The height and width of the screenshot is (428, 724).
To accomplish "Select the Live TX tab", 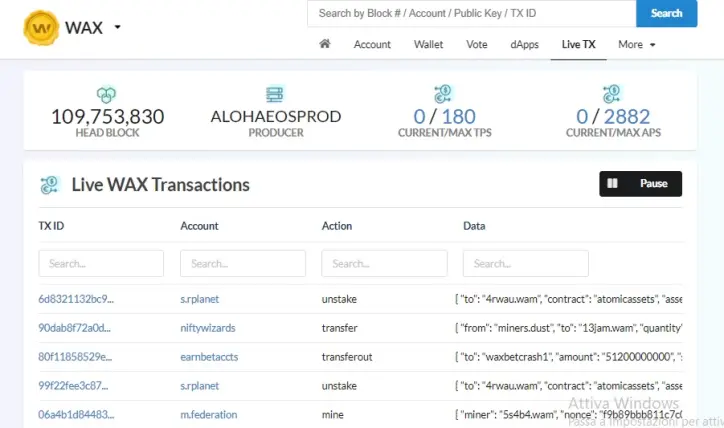I will coord(579,44).
